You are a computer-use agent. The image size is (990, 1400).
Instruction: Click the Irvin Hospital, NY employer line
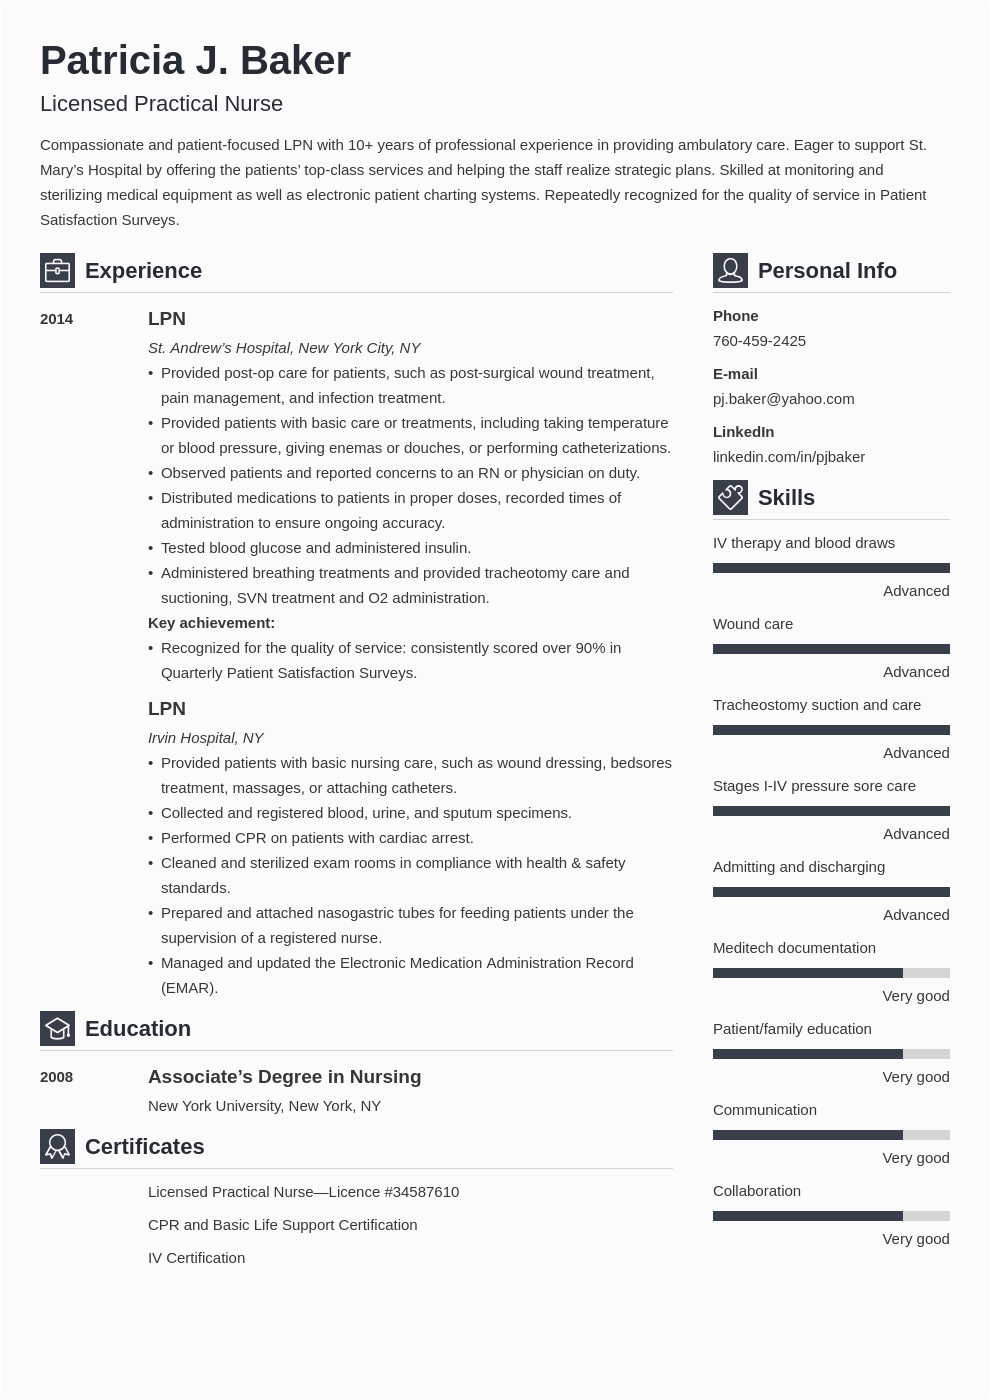(x=205, y=738)
